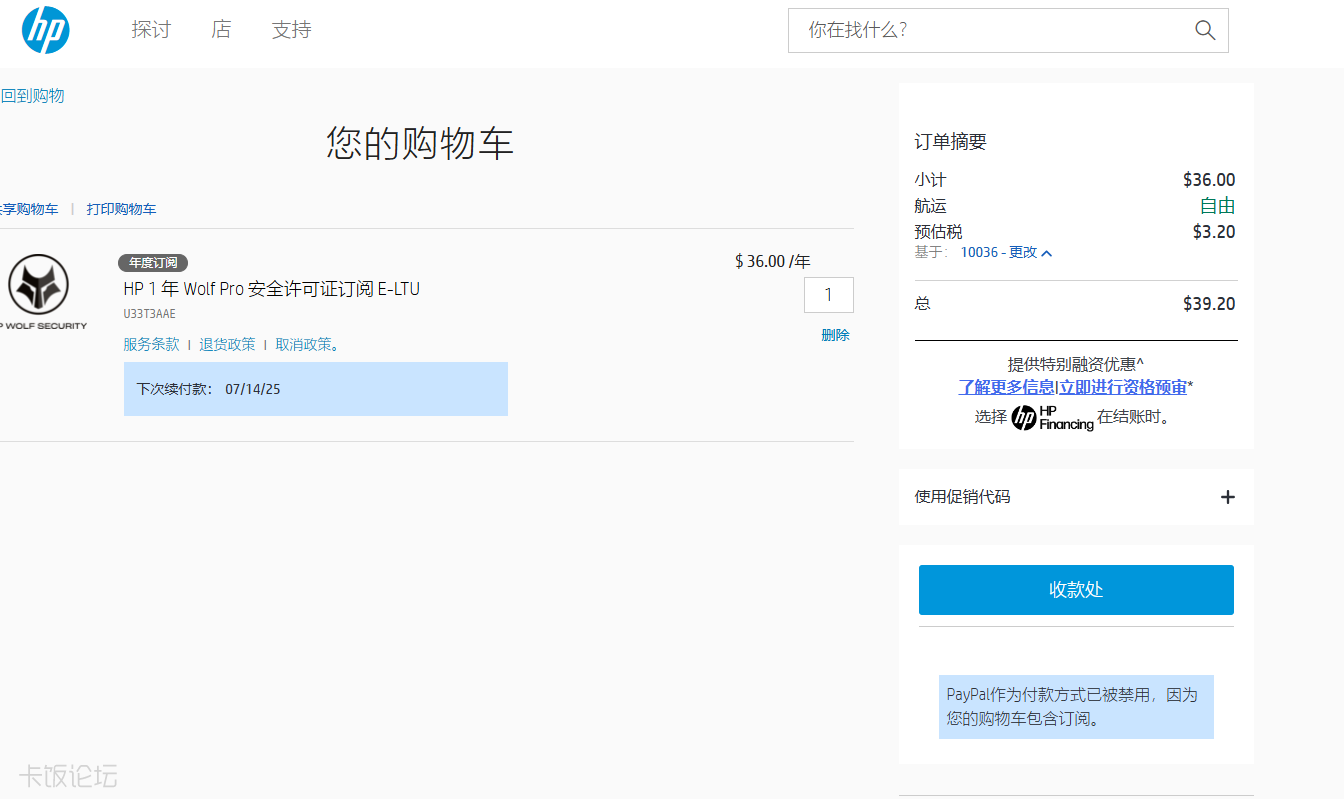The image size is (1344, 799).
Task: Click the 了解更多信息 financing link
Action: pos(1006,387)
